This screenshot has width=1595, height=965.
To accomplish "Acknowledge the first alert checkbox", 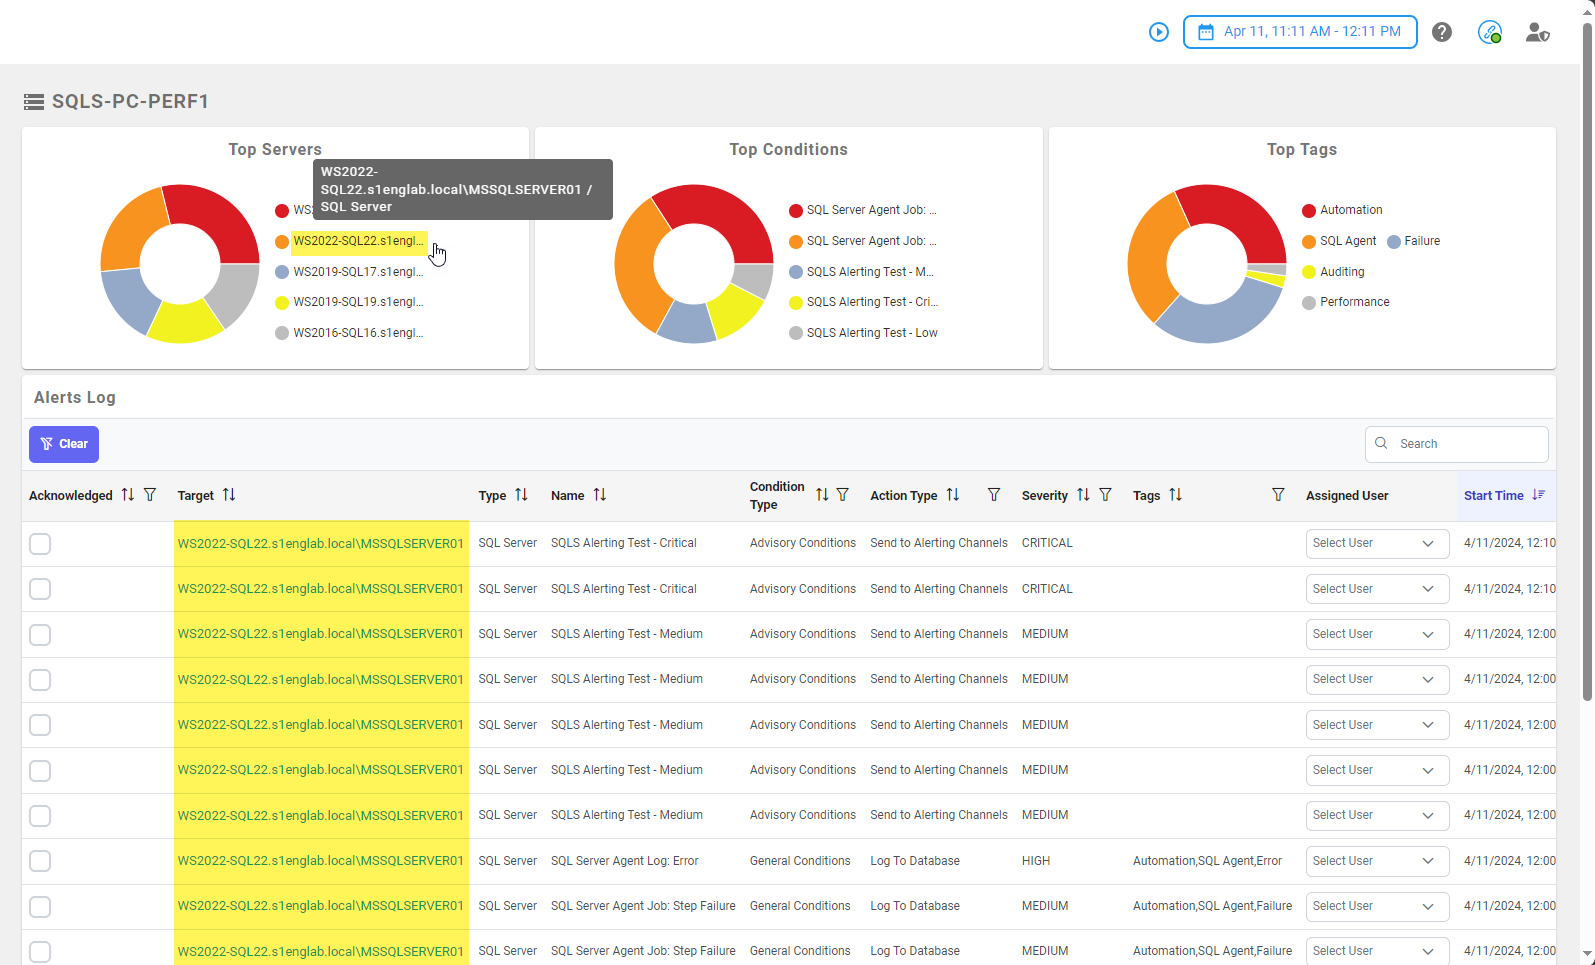I will [x=40, y=544].
